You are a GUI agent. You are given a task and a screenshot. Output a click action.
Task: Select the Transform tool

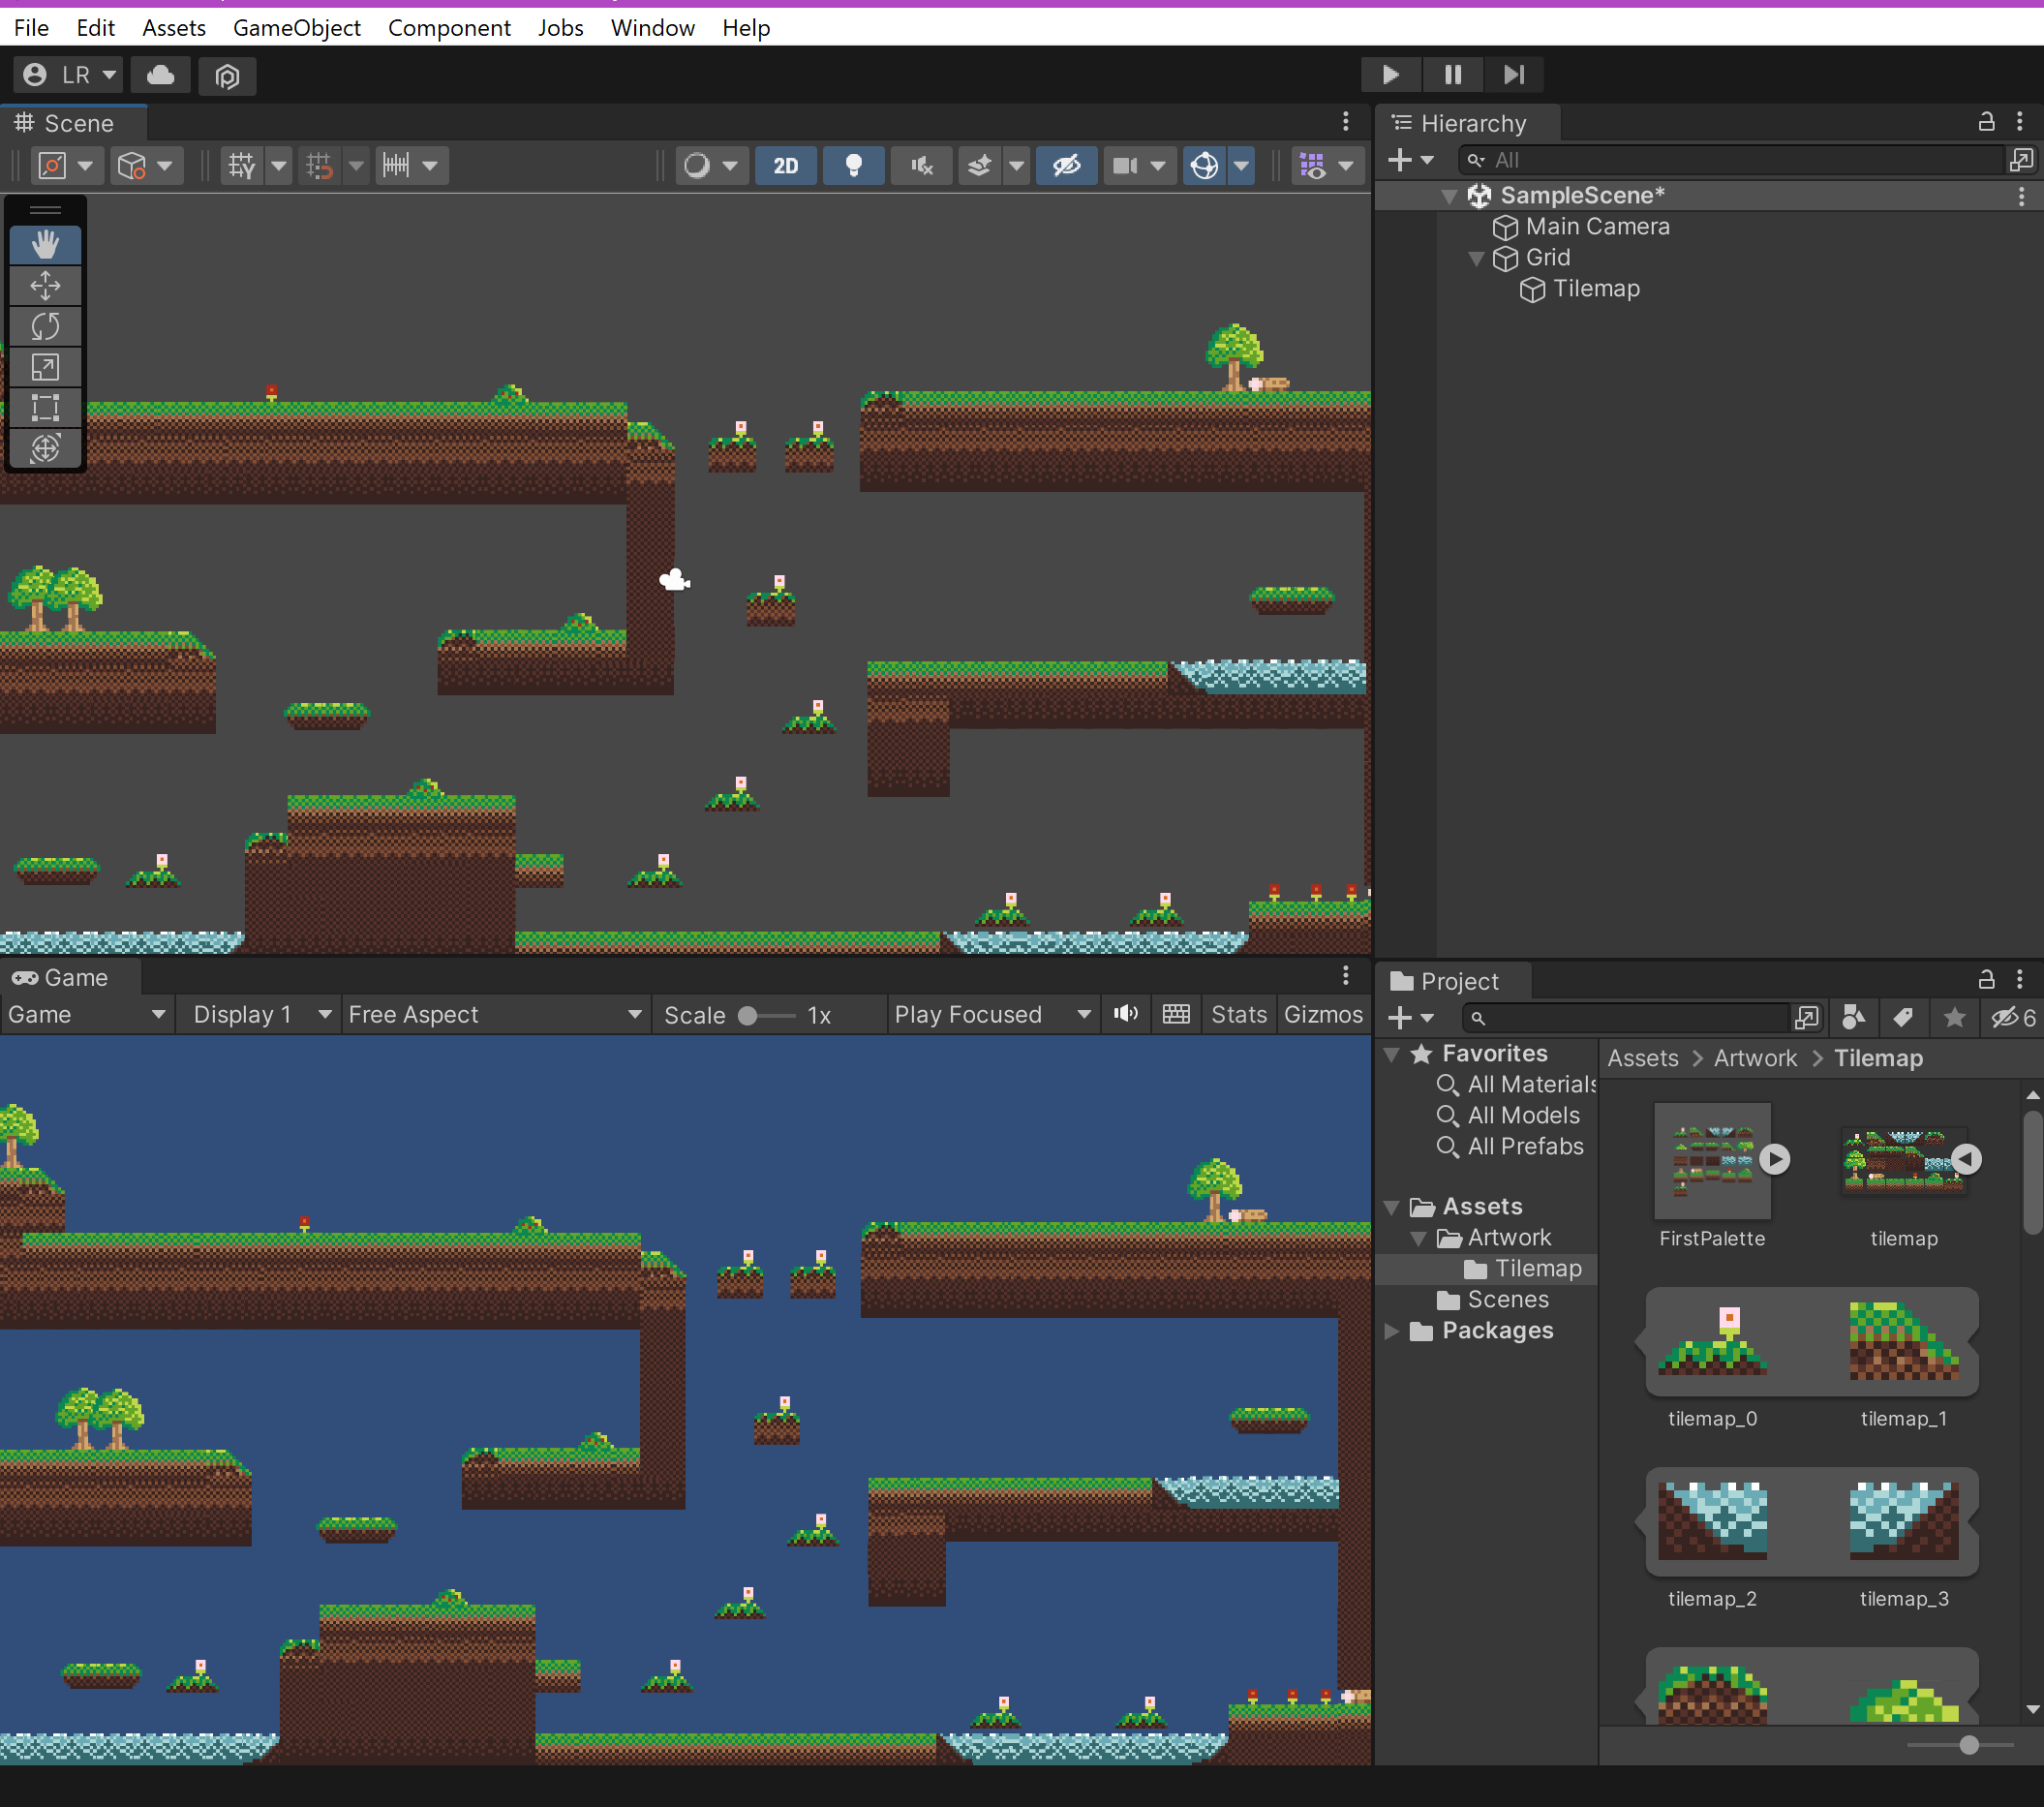pyautogui.click(x=45, y=448)
